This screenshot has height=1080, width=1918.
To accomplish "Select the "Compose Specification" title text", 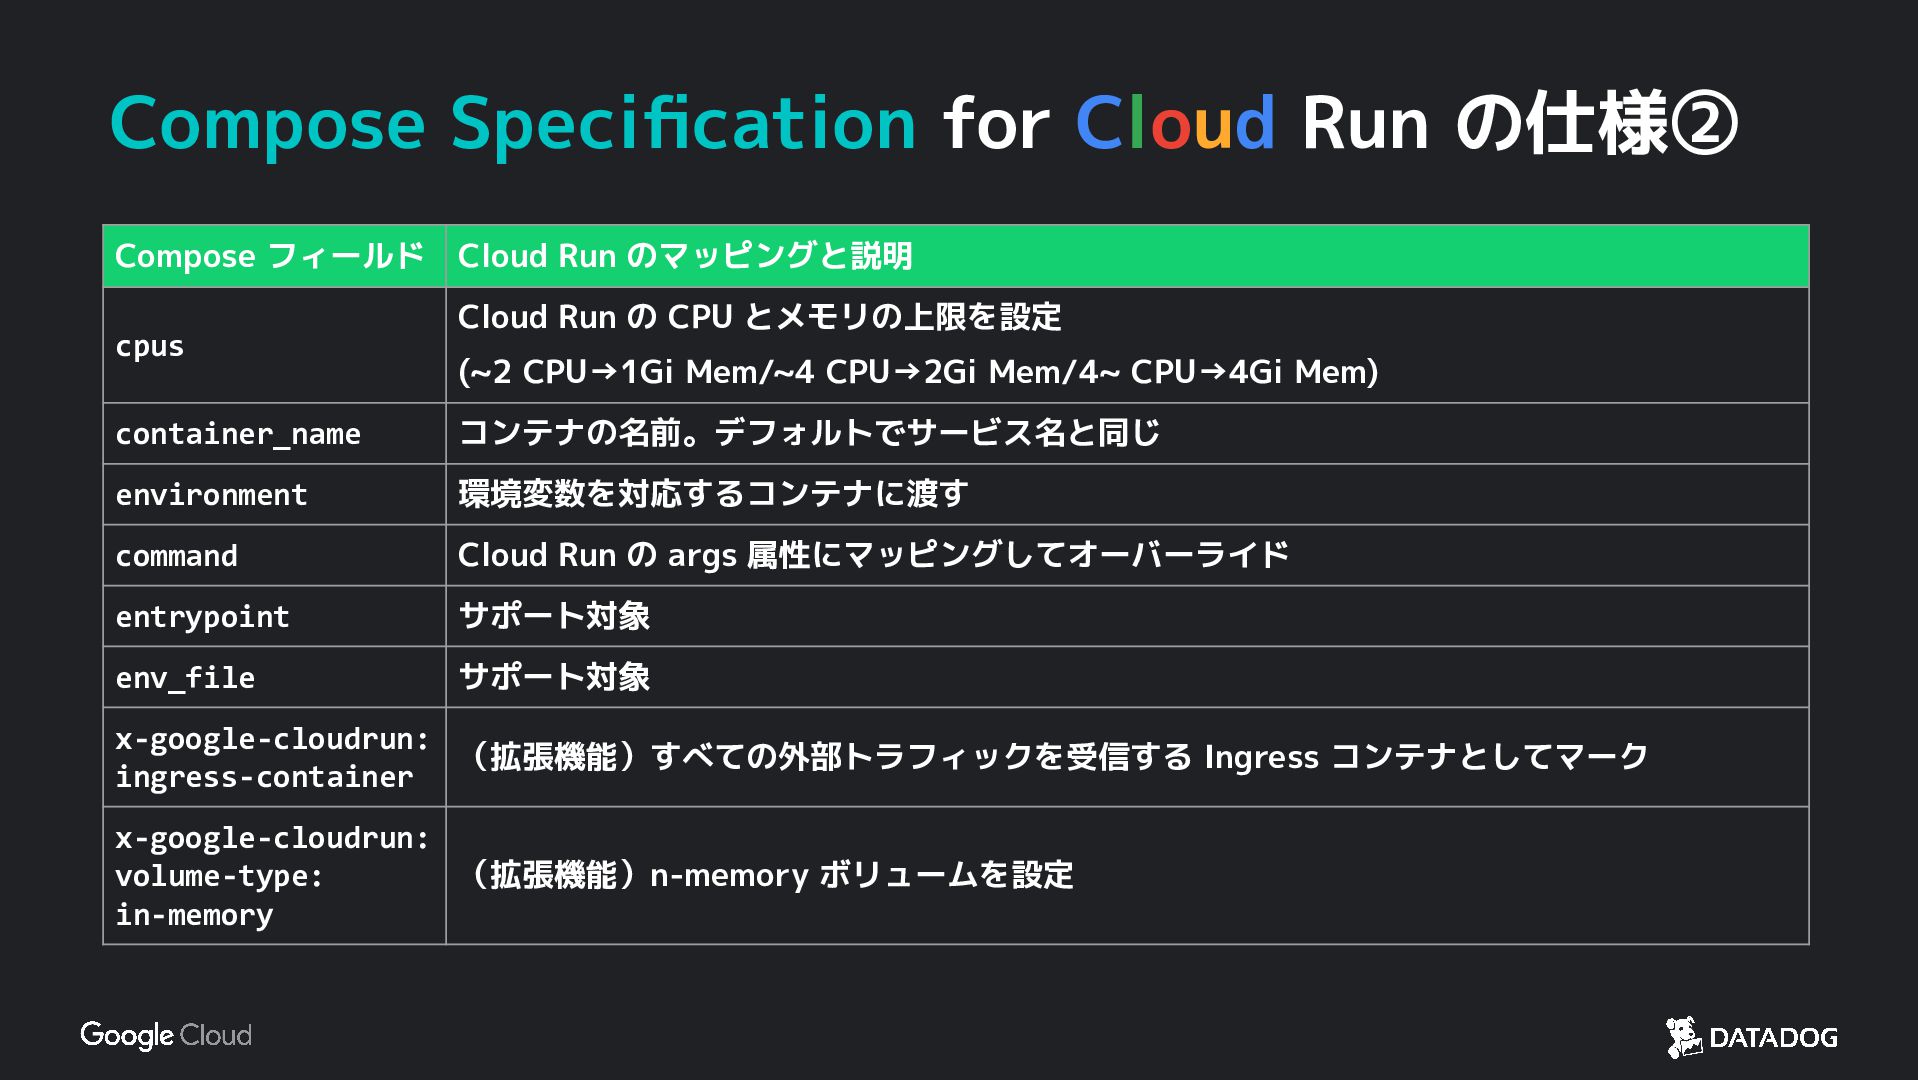I will (x=512, y=124).
